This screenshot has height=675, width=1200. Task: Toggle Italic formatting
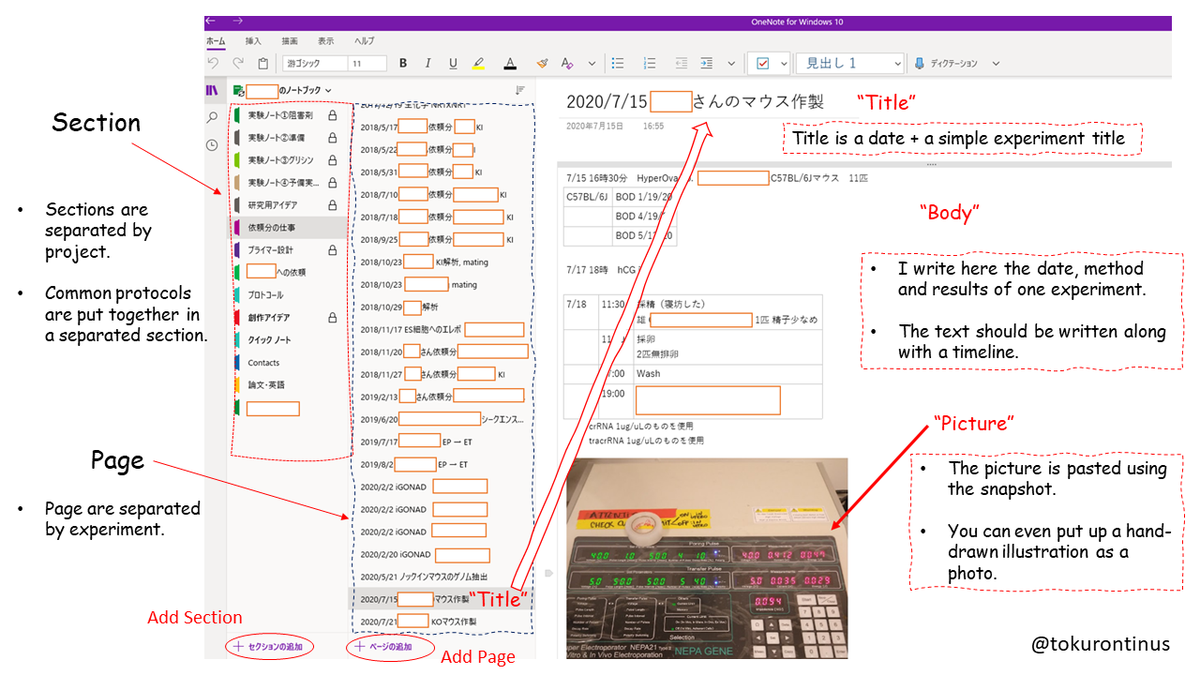[428, 63]
